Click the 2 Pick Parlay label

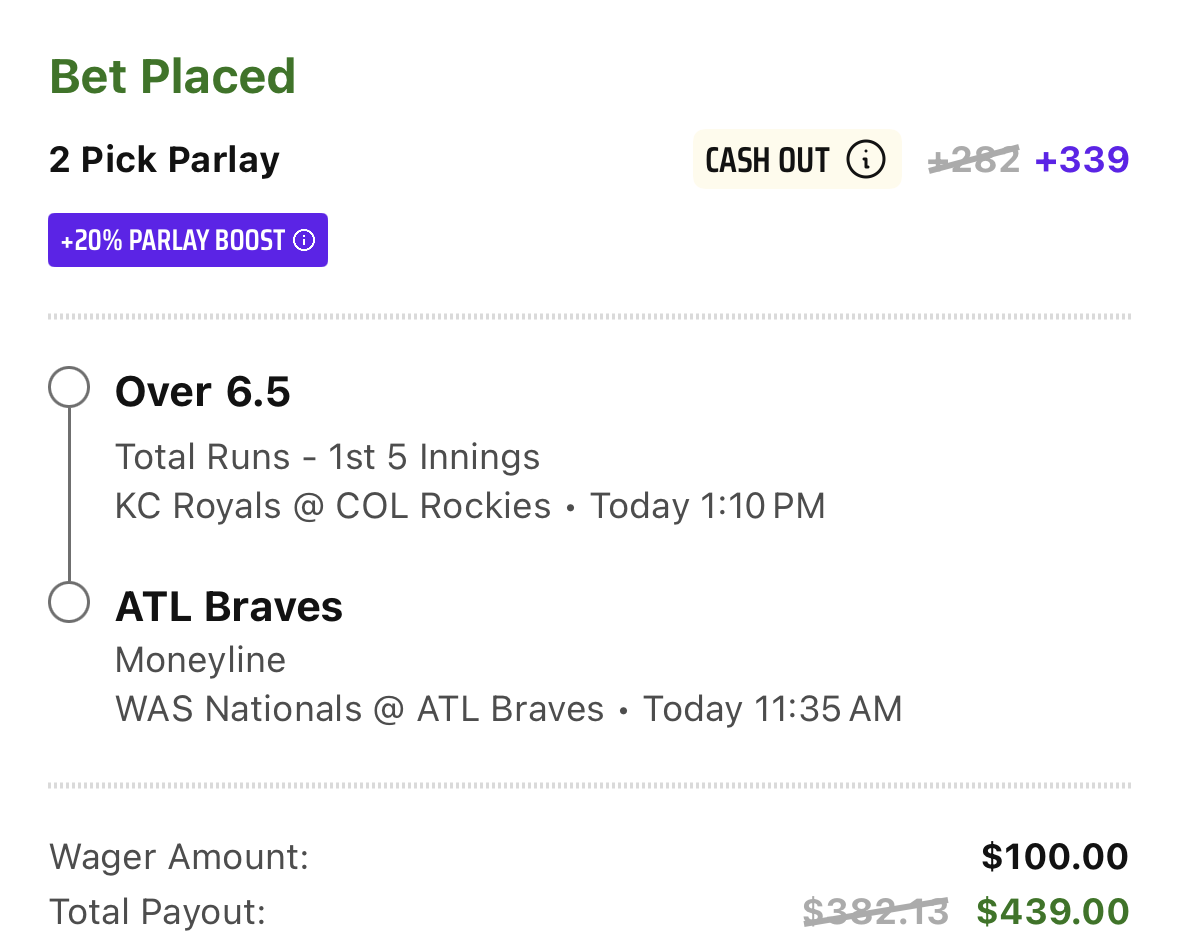click(164, 159)
